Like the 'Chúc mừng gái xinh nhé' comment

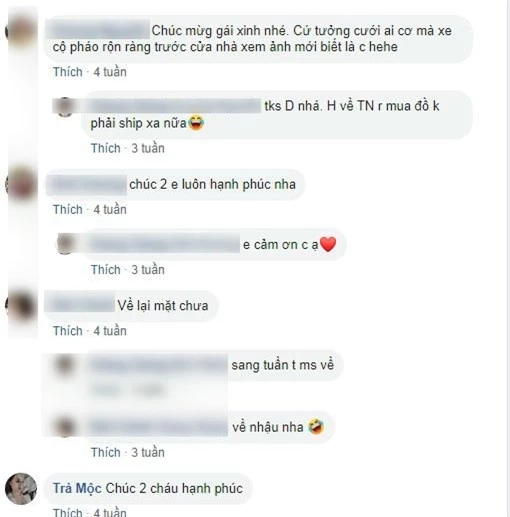tap(68, 72)
